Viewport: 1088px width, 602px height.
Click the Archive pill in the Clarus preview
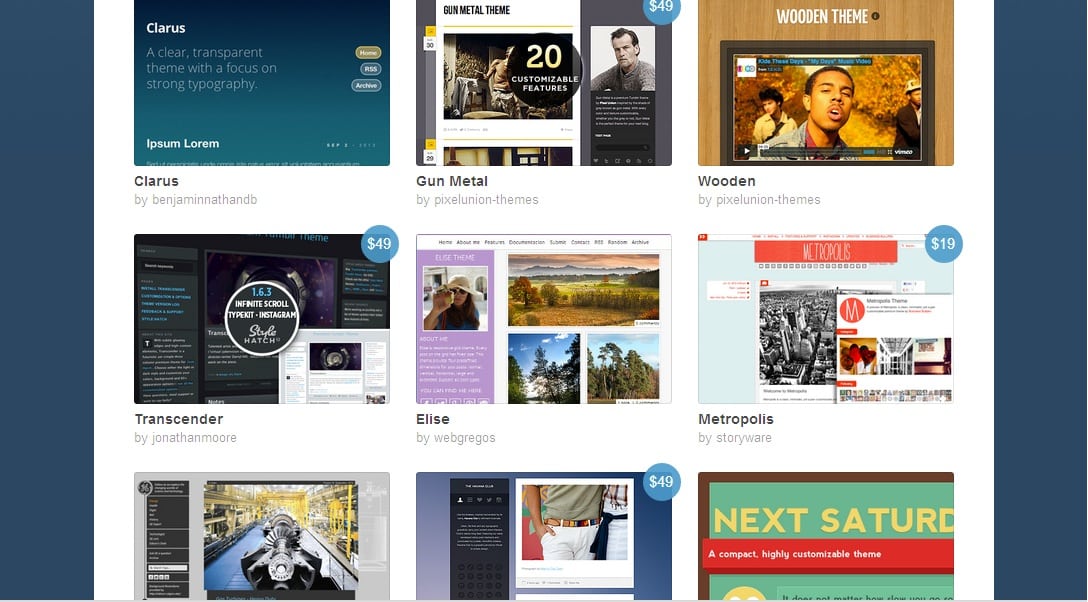tap(366, 86)
